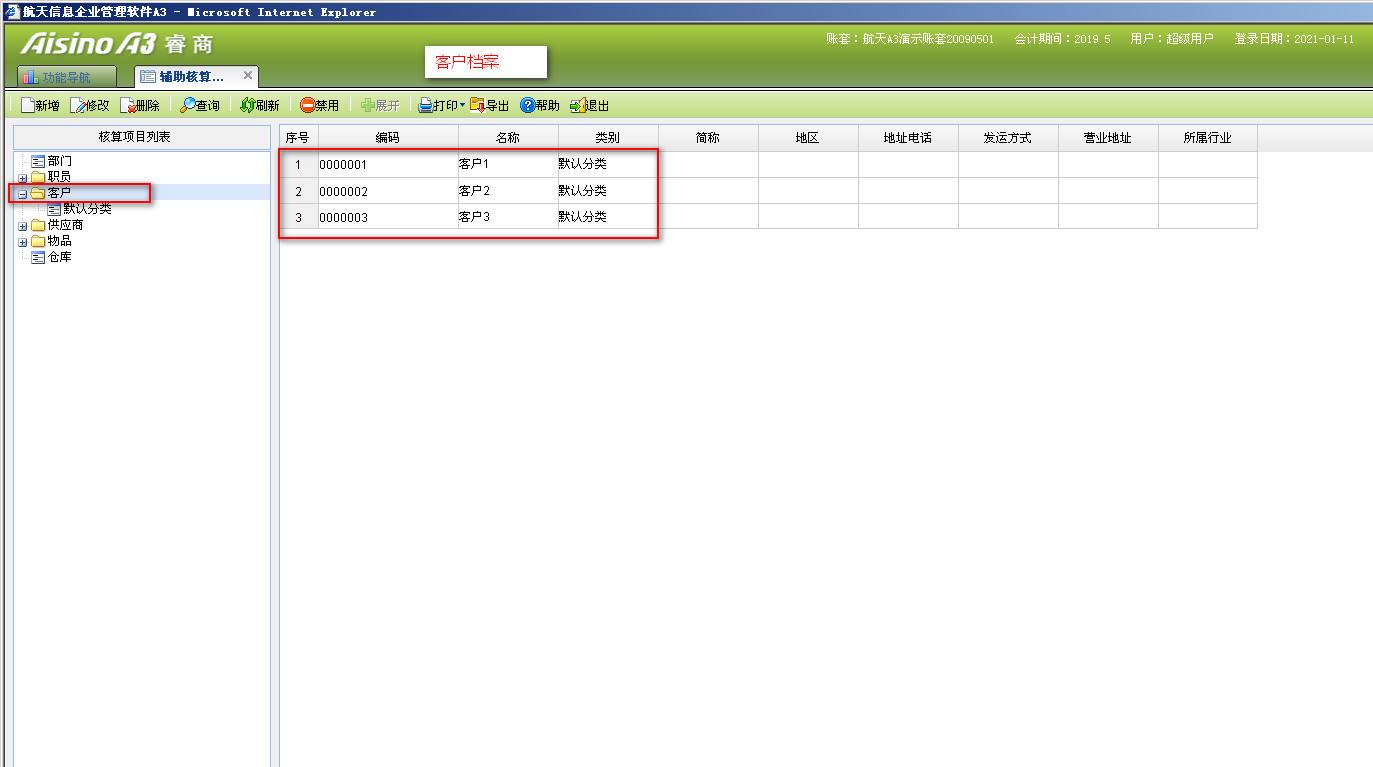This screenshot has width=1373, height=767.
Task: Expand the 物品 tree node
Action: 22,242
